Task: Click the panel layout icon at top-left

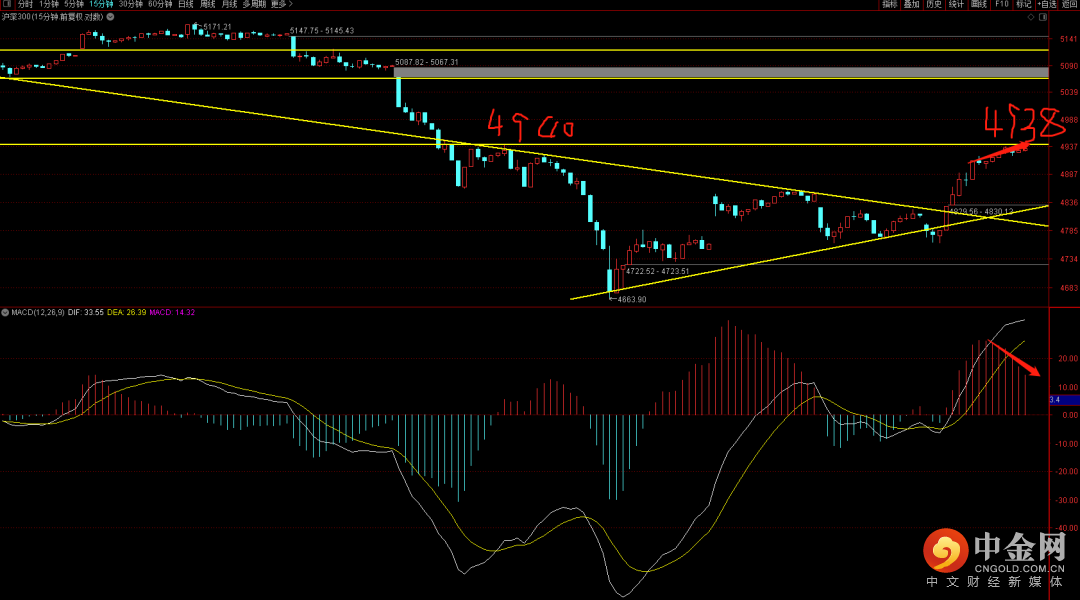Action: pos(6,5)
